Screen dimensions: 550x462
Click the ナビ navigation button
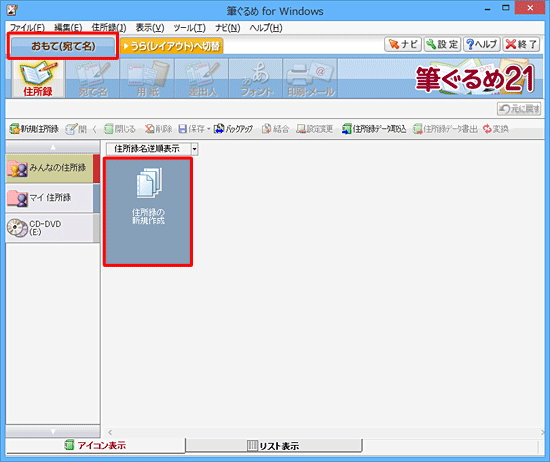pos(403,44)
